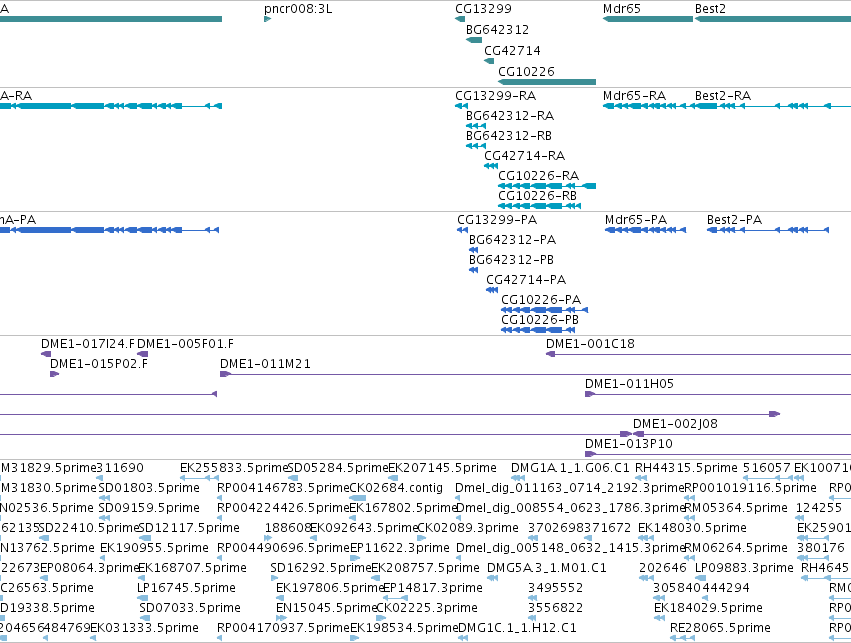Click the DMG5A.3_1.M01.C1 EST label
Screen dimensions: 851x643
point(547,569)
